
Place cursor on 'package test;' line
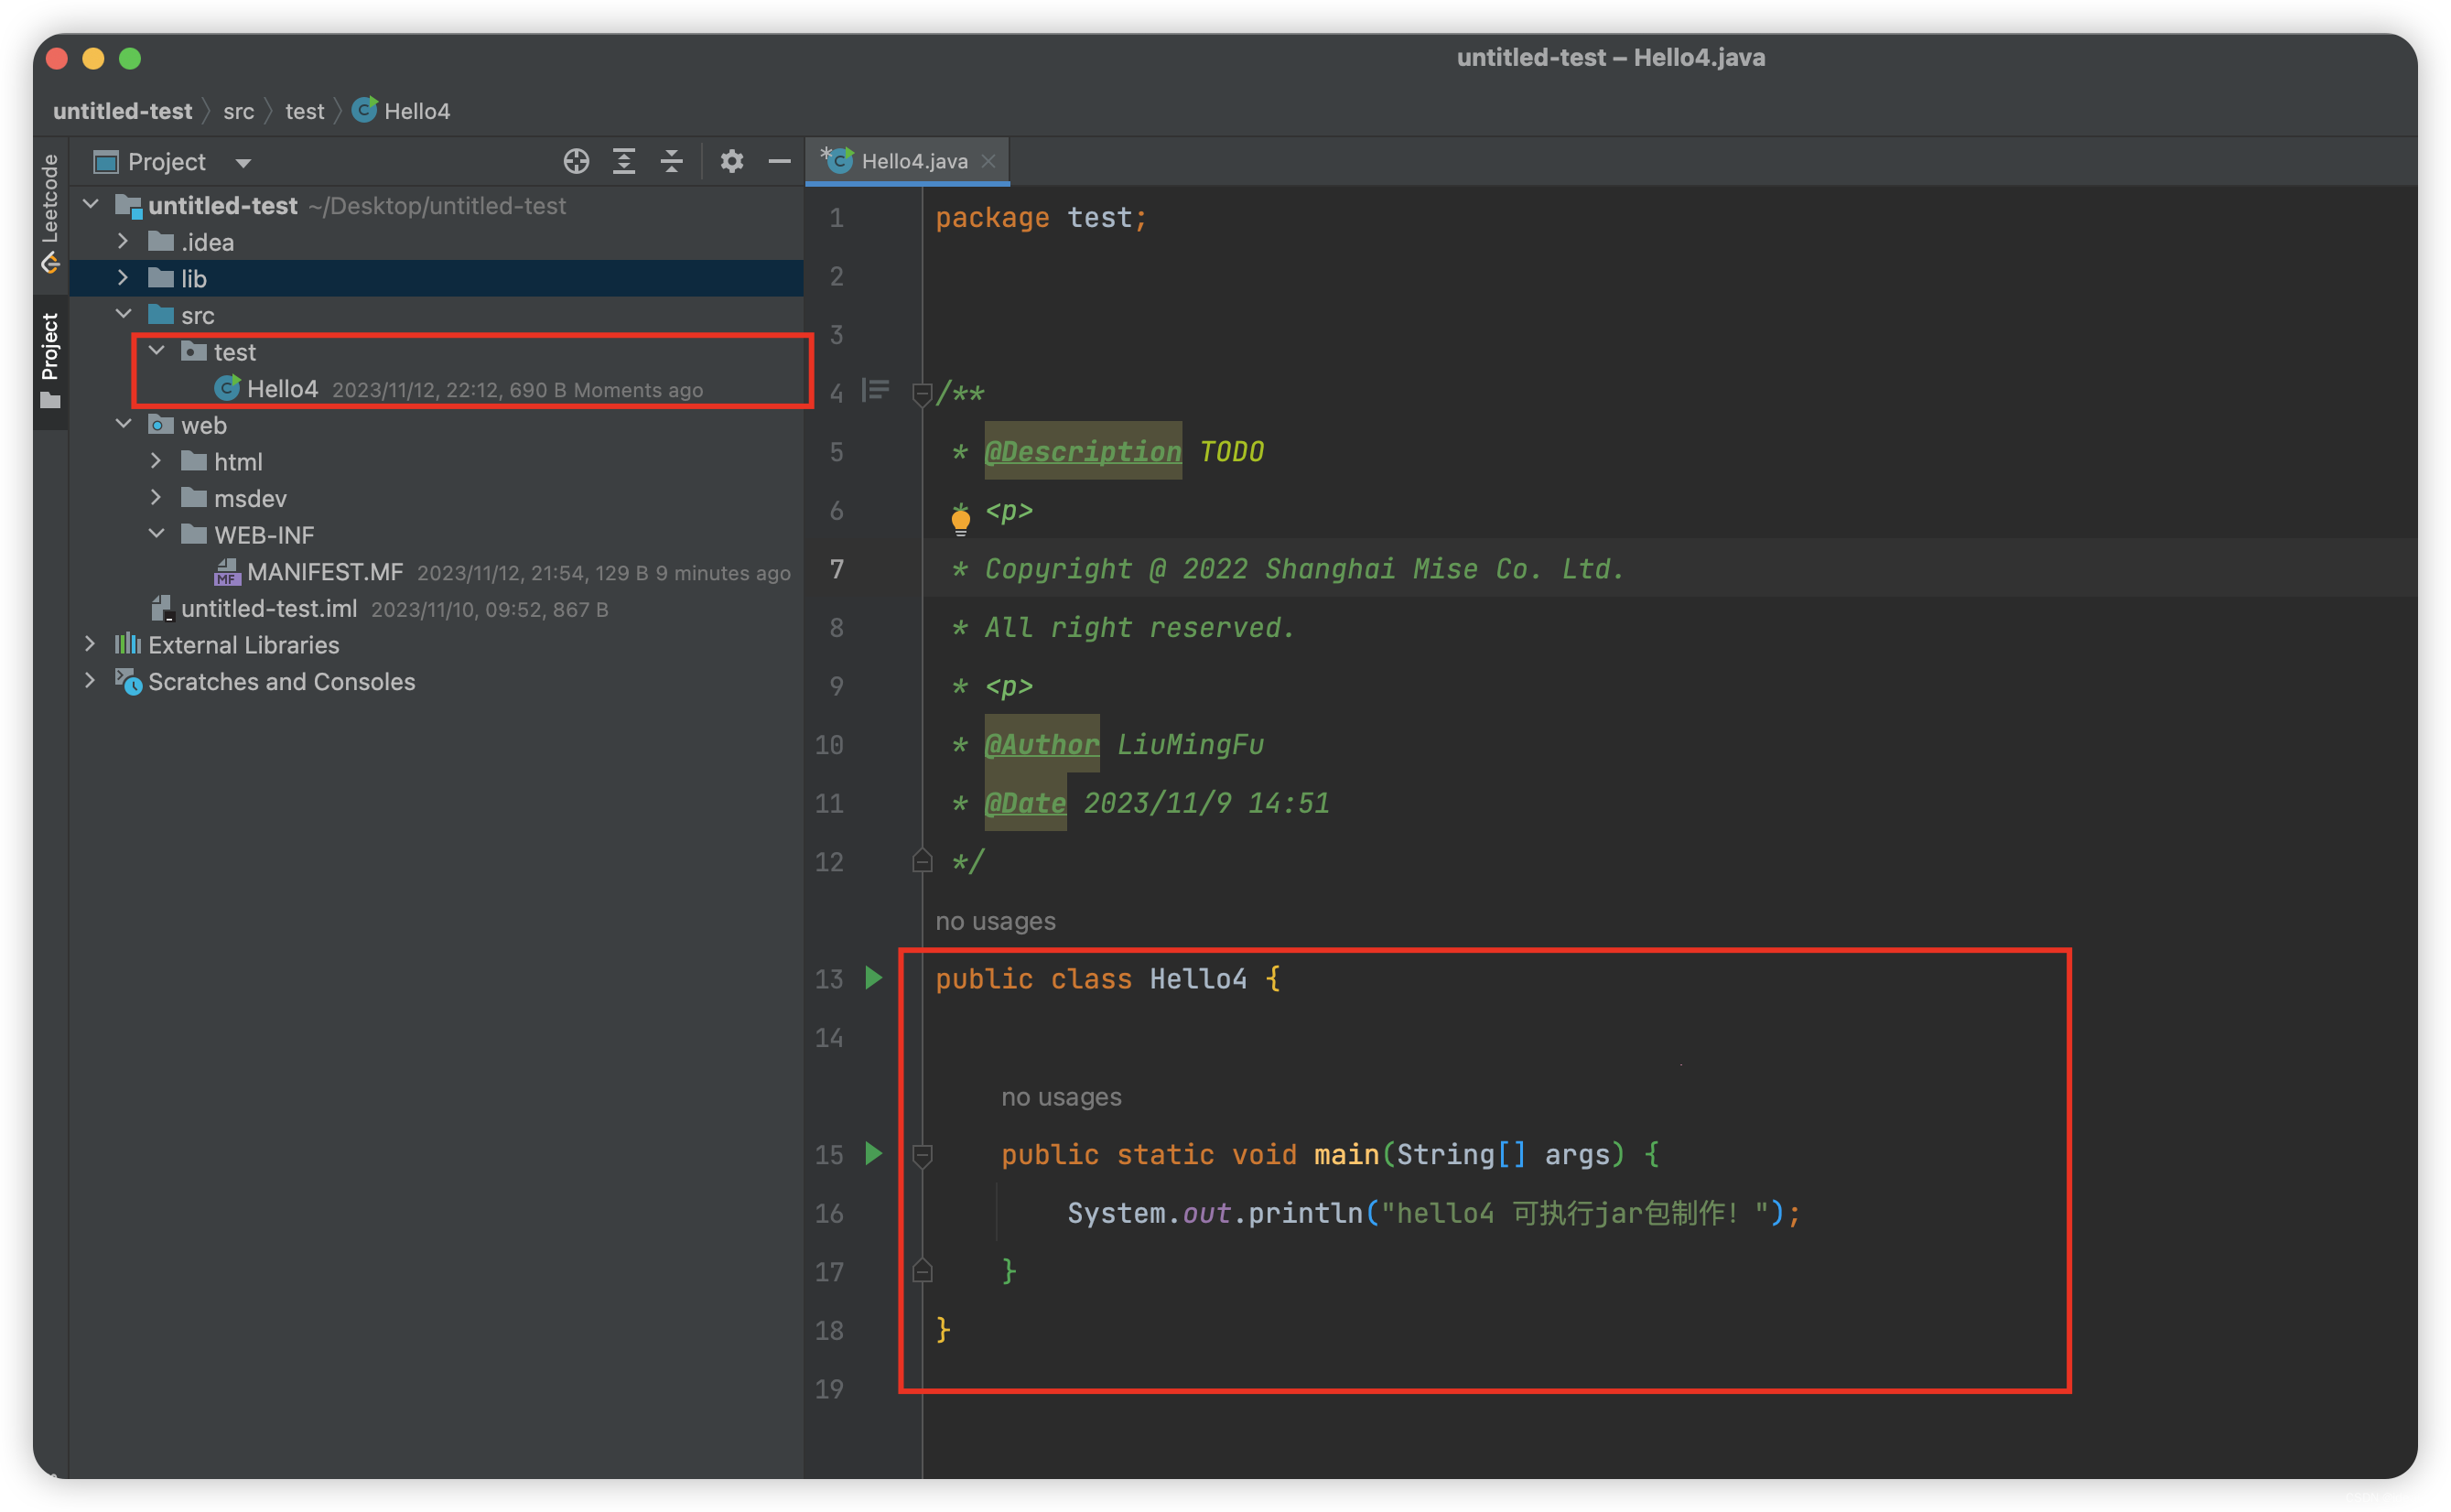[1041, 217]
